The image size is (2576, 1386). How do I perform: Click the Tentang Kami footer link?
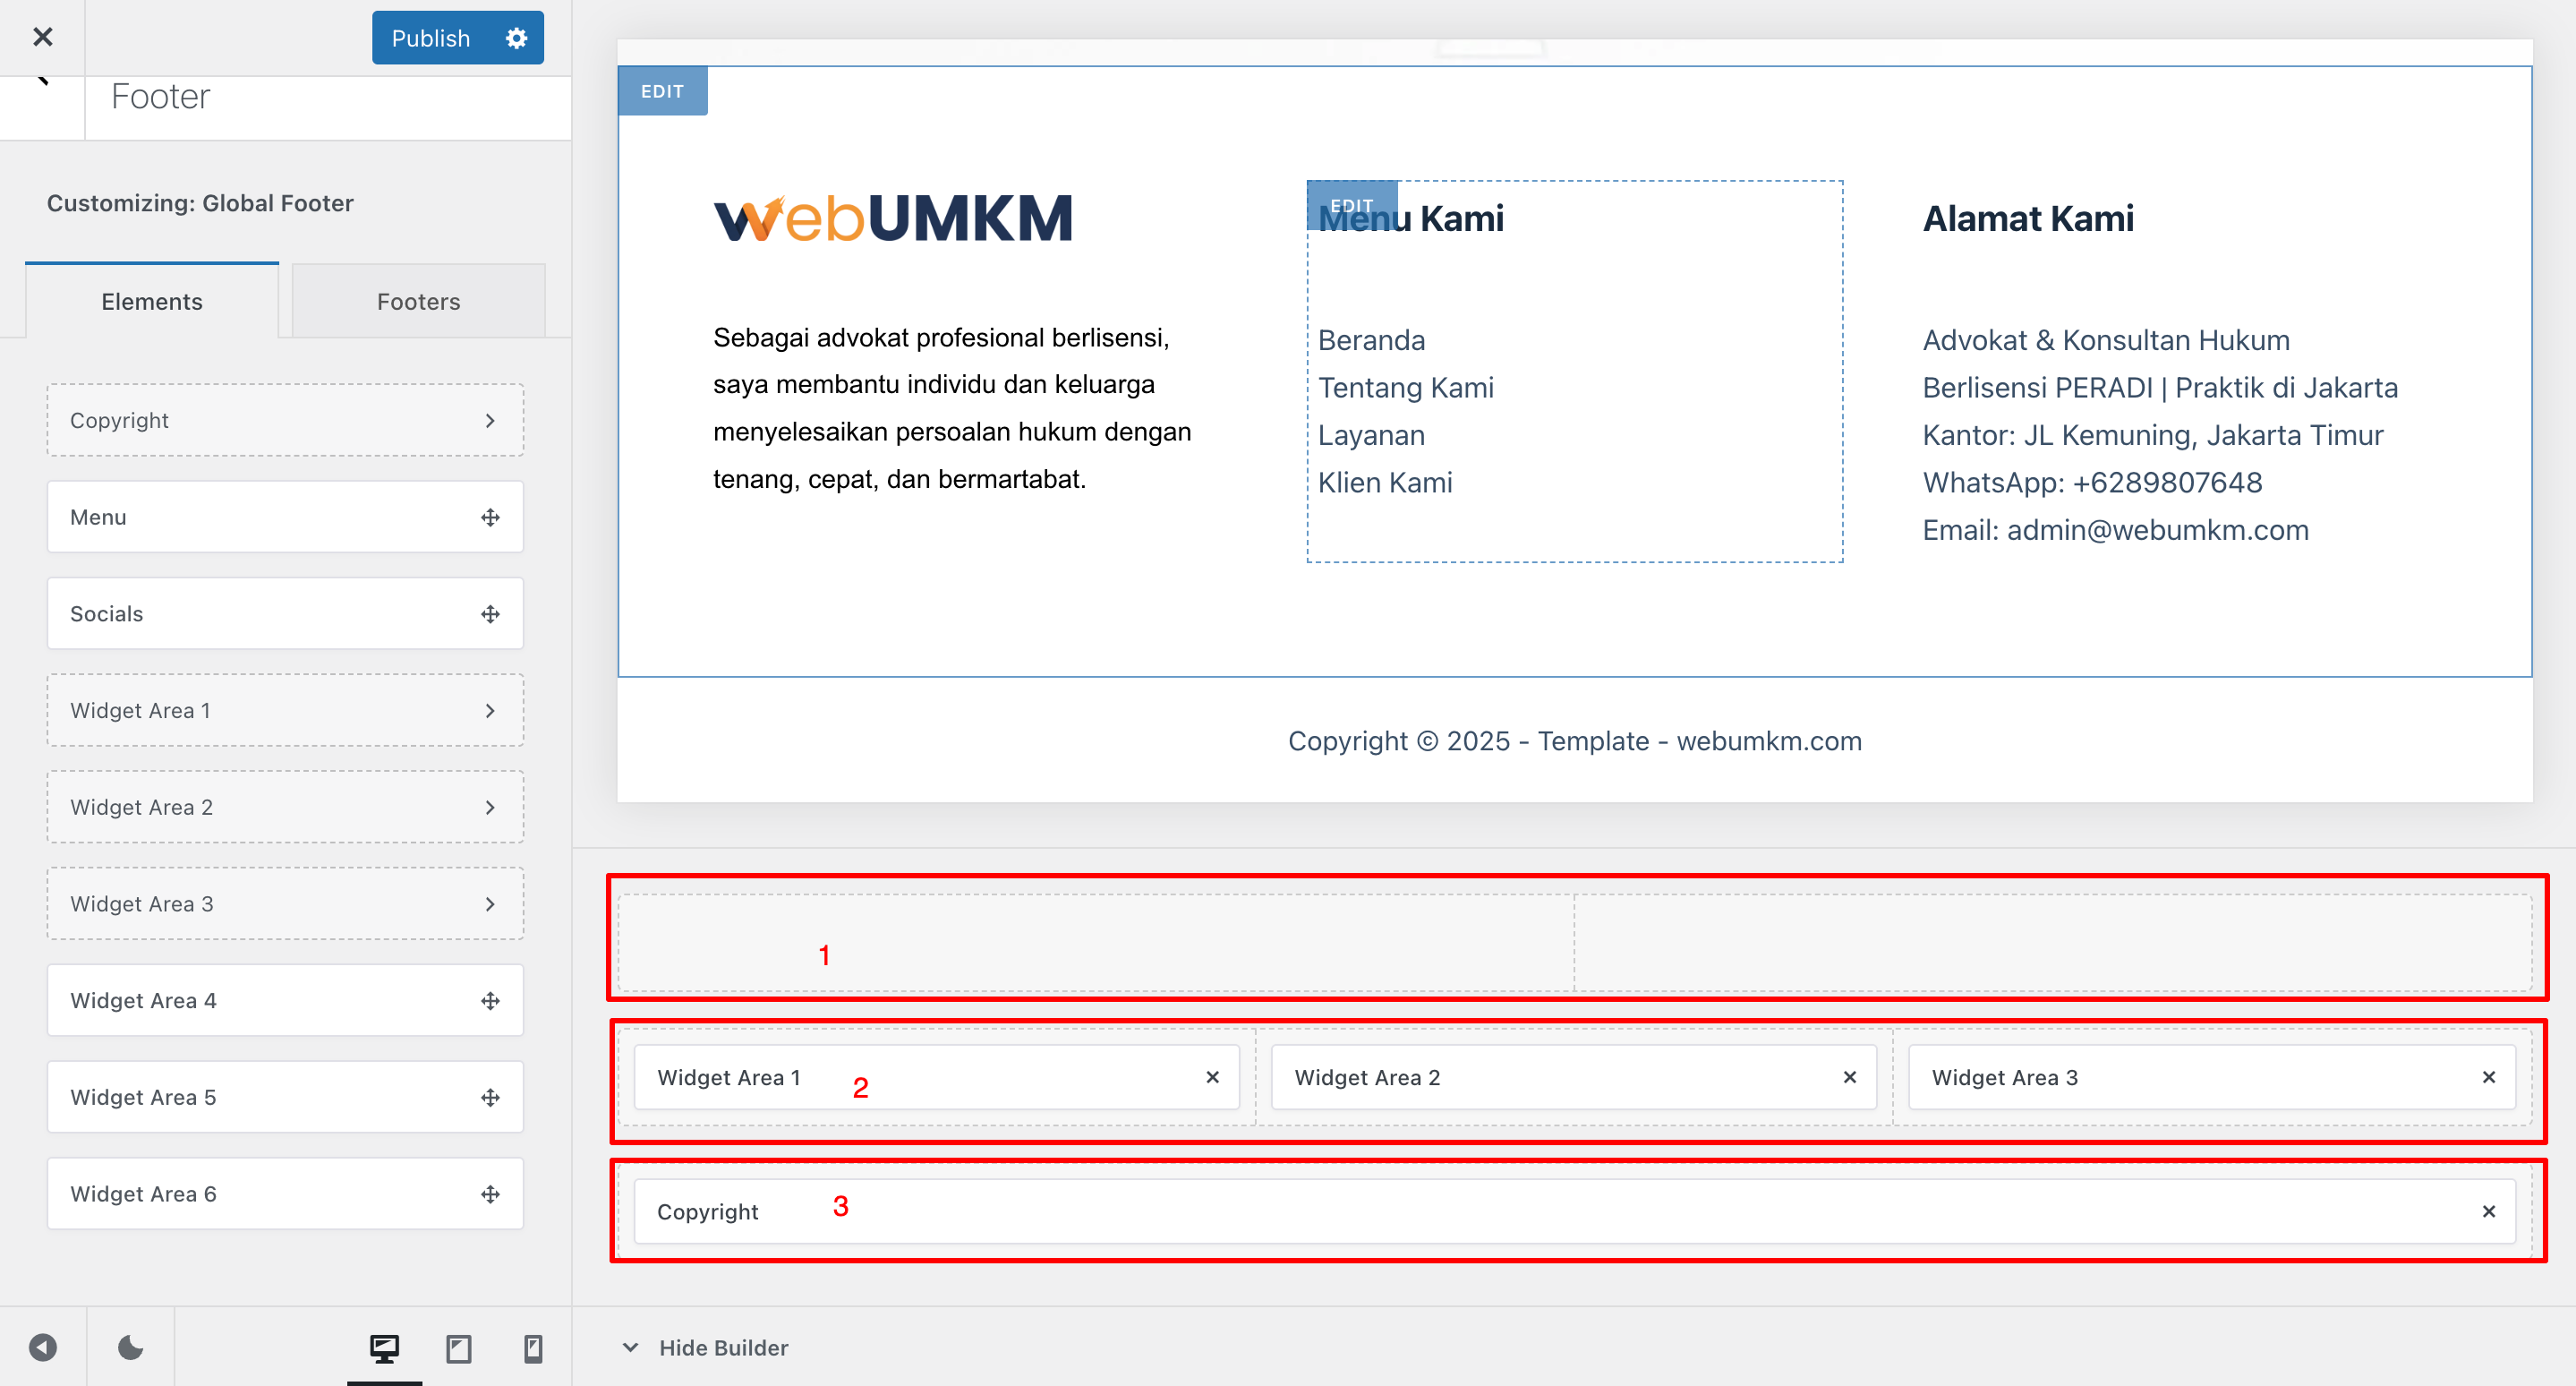click(1405, 388)
